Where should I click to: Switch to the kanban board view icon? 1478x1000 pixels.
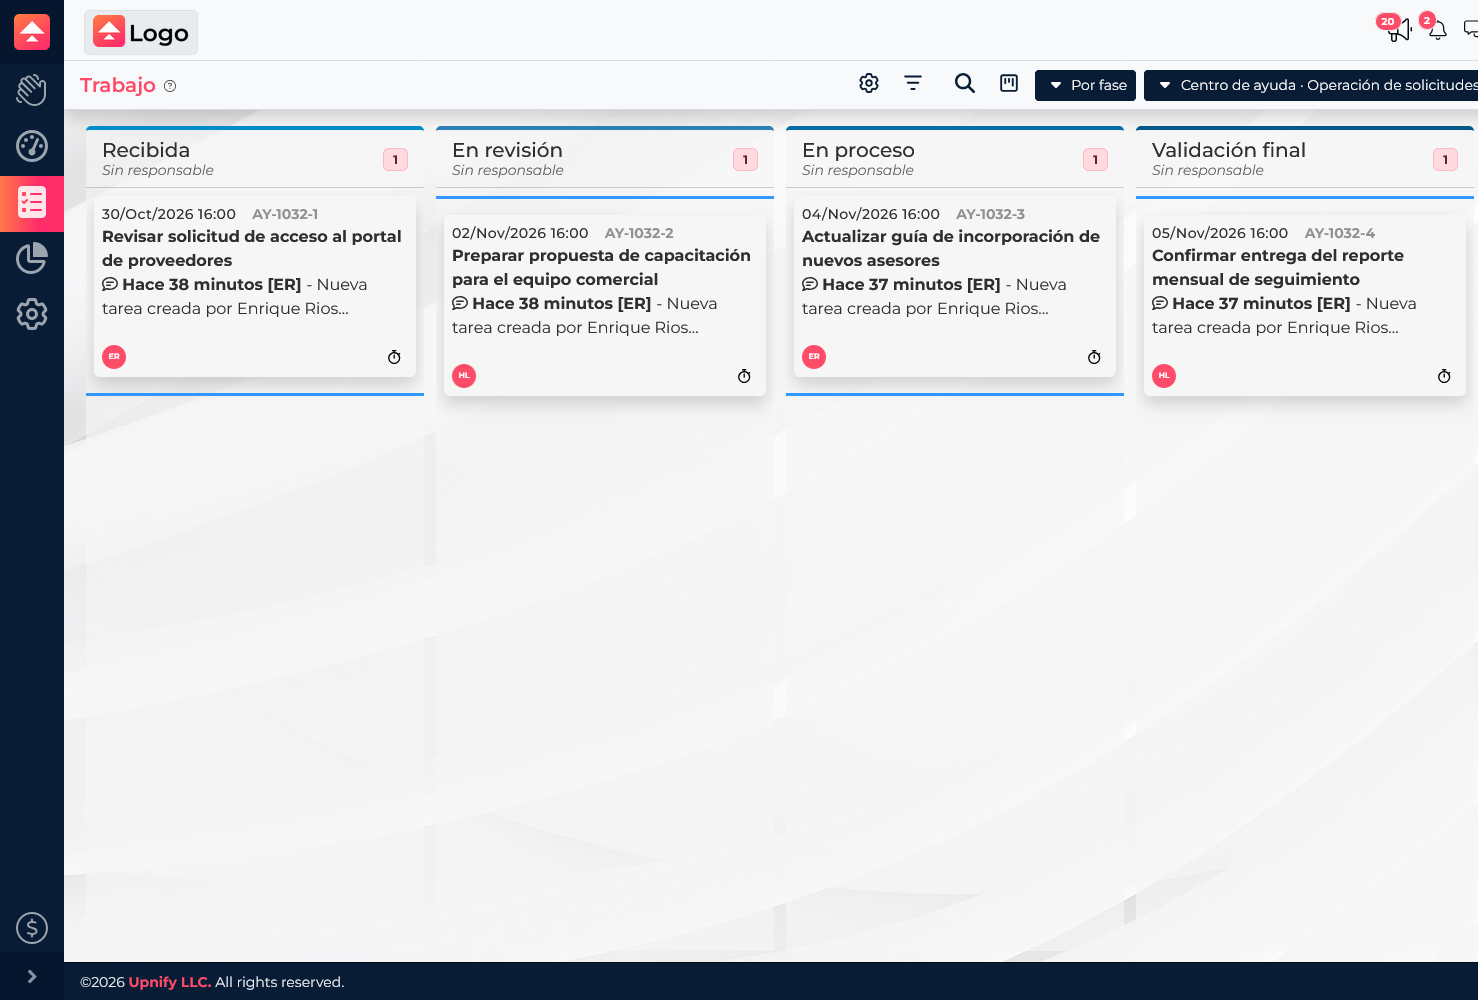click(x=1009, y=83)
